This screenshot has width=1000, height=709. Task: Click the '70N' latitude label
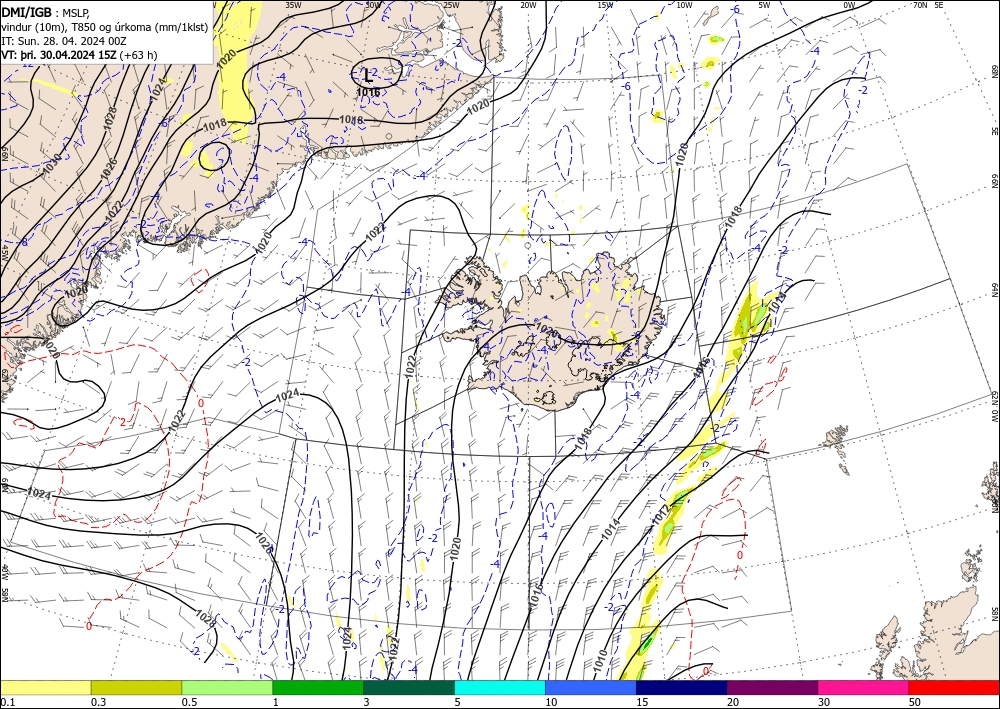pos(920,5)
